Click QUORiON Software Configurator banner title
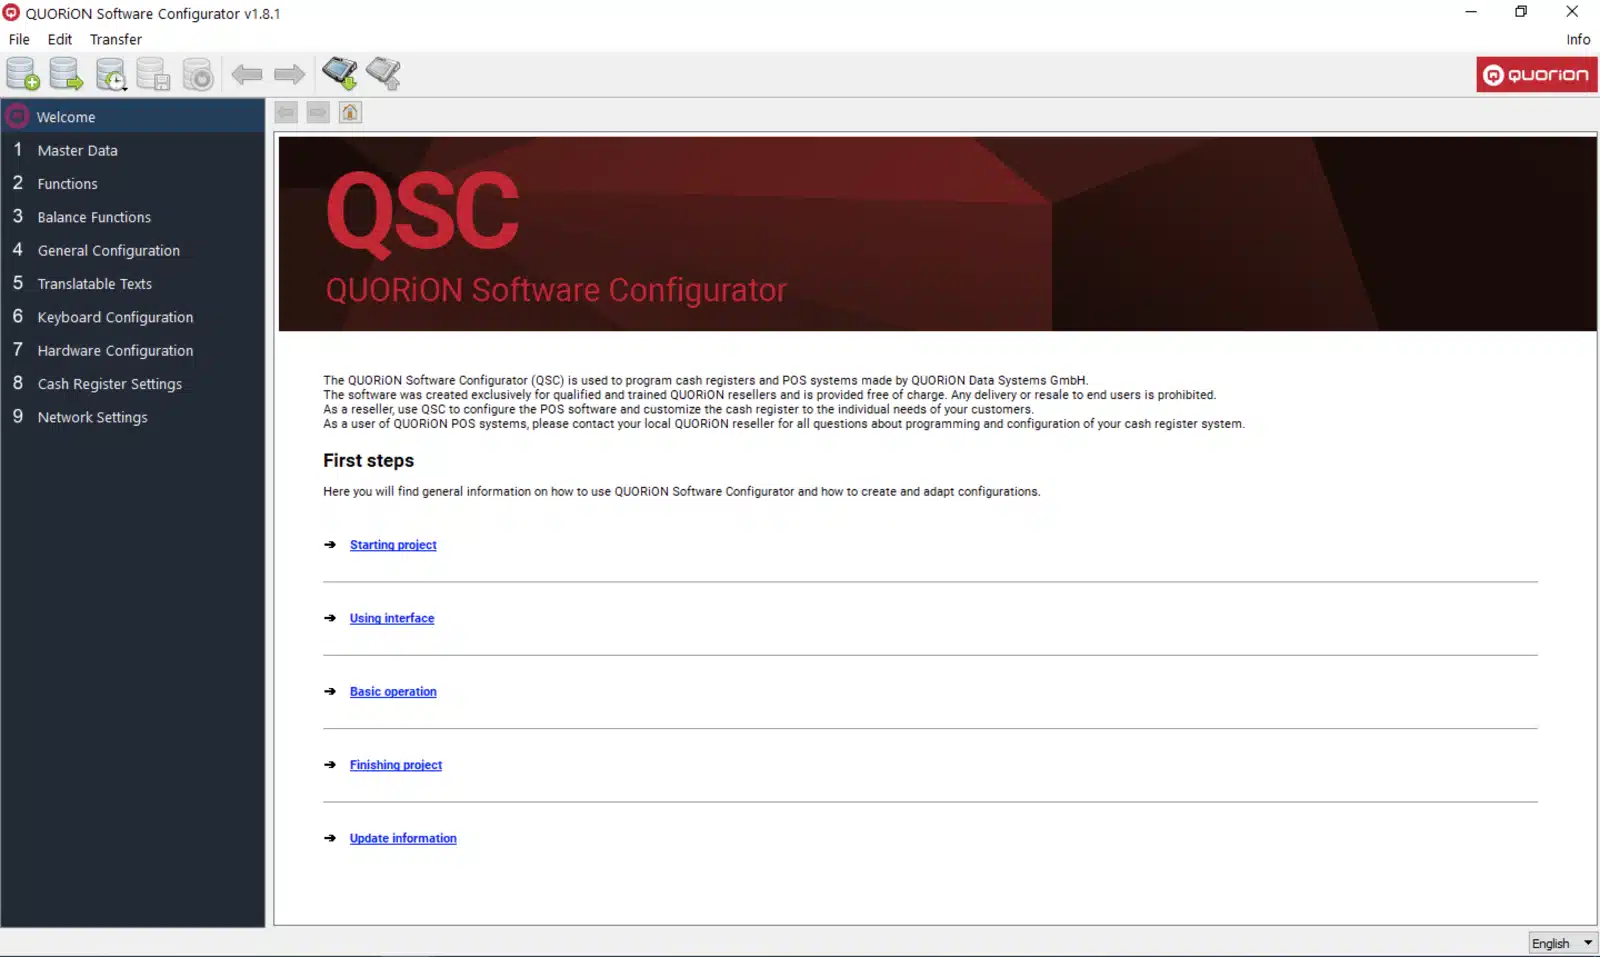1600x957 pixels. pyautogui.click(x=556, y=290)
